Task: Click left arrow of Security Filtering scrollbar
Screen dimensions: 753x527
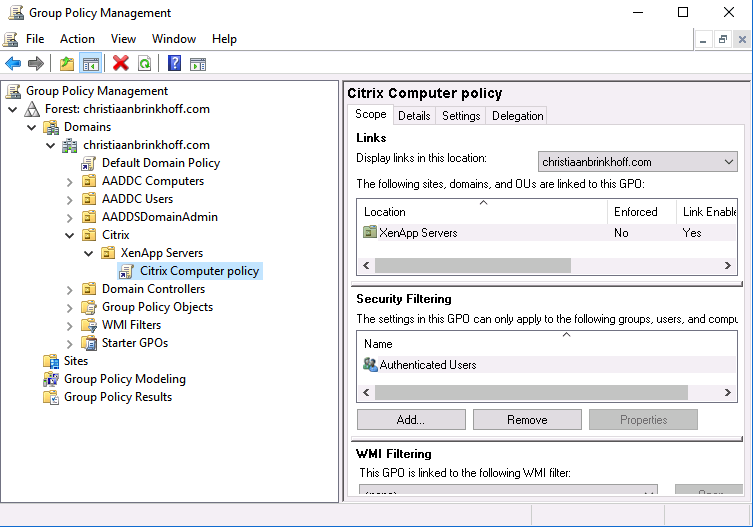Action: [366, 392]
